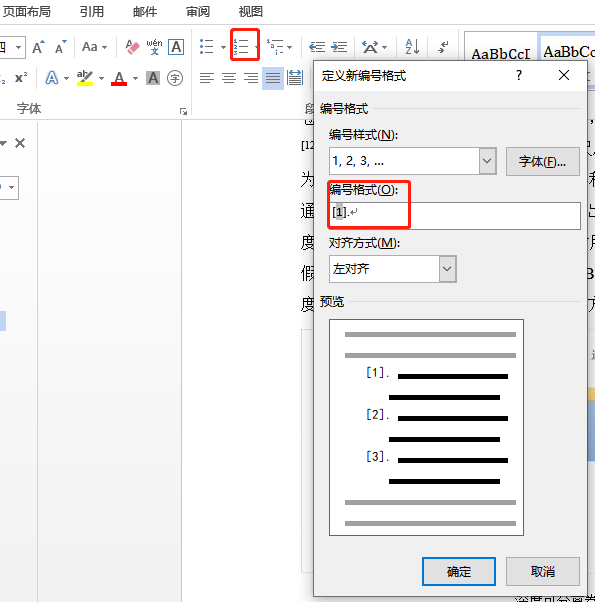Open the change case Aa menu

pyautogui.click(x=94, y=47)
